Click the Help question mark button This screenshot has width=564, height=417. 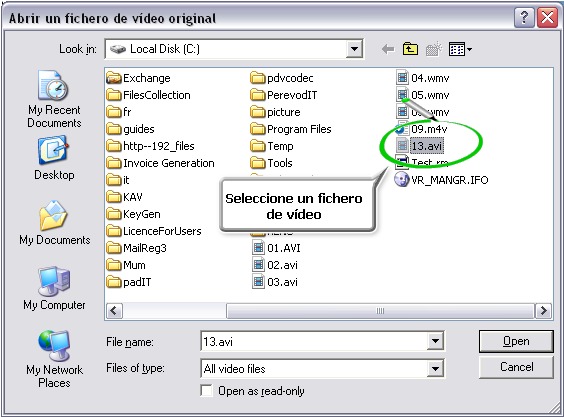click(x=524, y=17)
